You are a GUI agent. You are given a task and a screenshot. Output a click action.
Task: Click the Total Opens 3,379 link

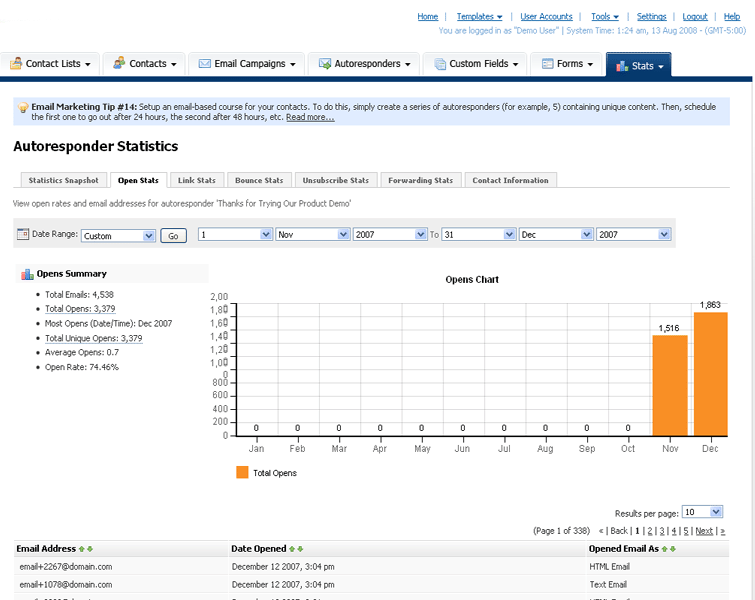point(80,309)
